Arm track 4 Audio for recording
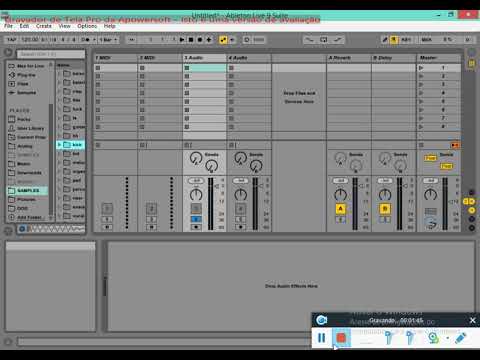Image resolution: width=480 pixels, height=360 pixels. pos(240,227)
